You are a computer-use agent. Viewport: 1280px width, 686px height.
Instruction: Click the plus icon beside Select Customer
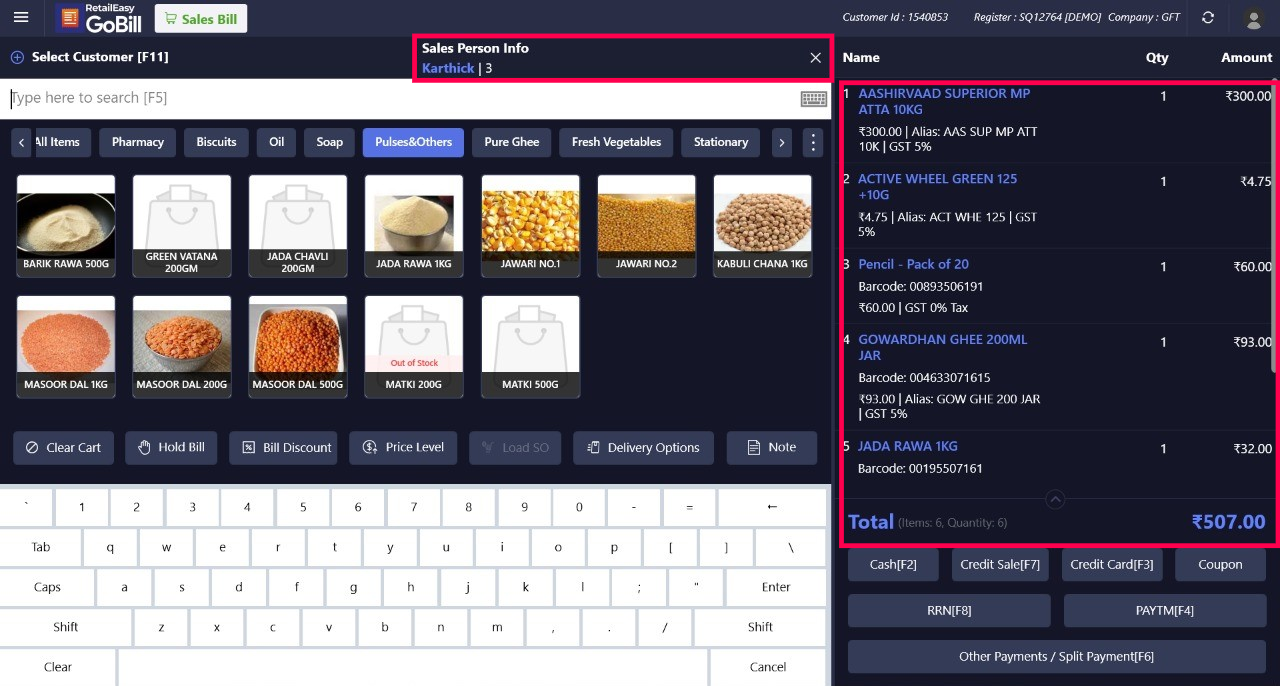17,57
